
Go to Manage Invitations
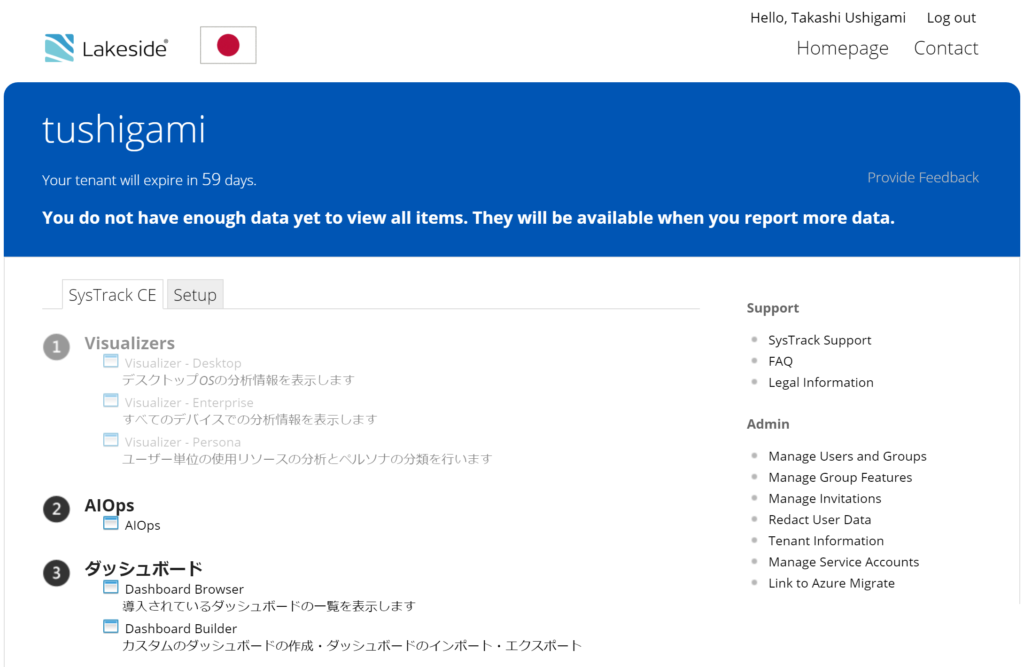[x=825, y=498]
